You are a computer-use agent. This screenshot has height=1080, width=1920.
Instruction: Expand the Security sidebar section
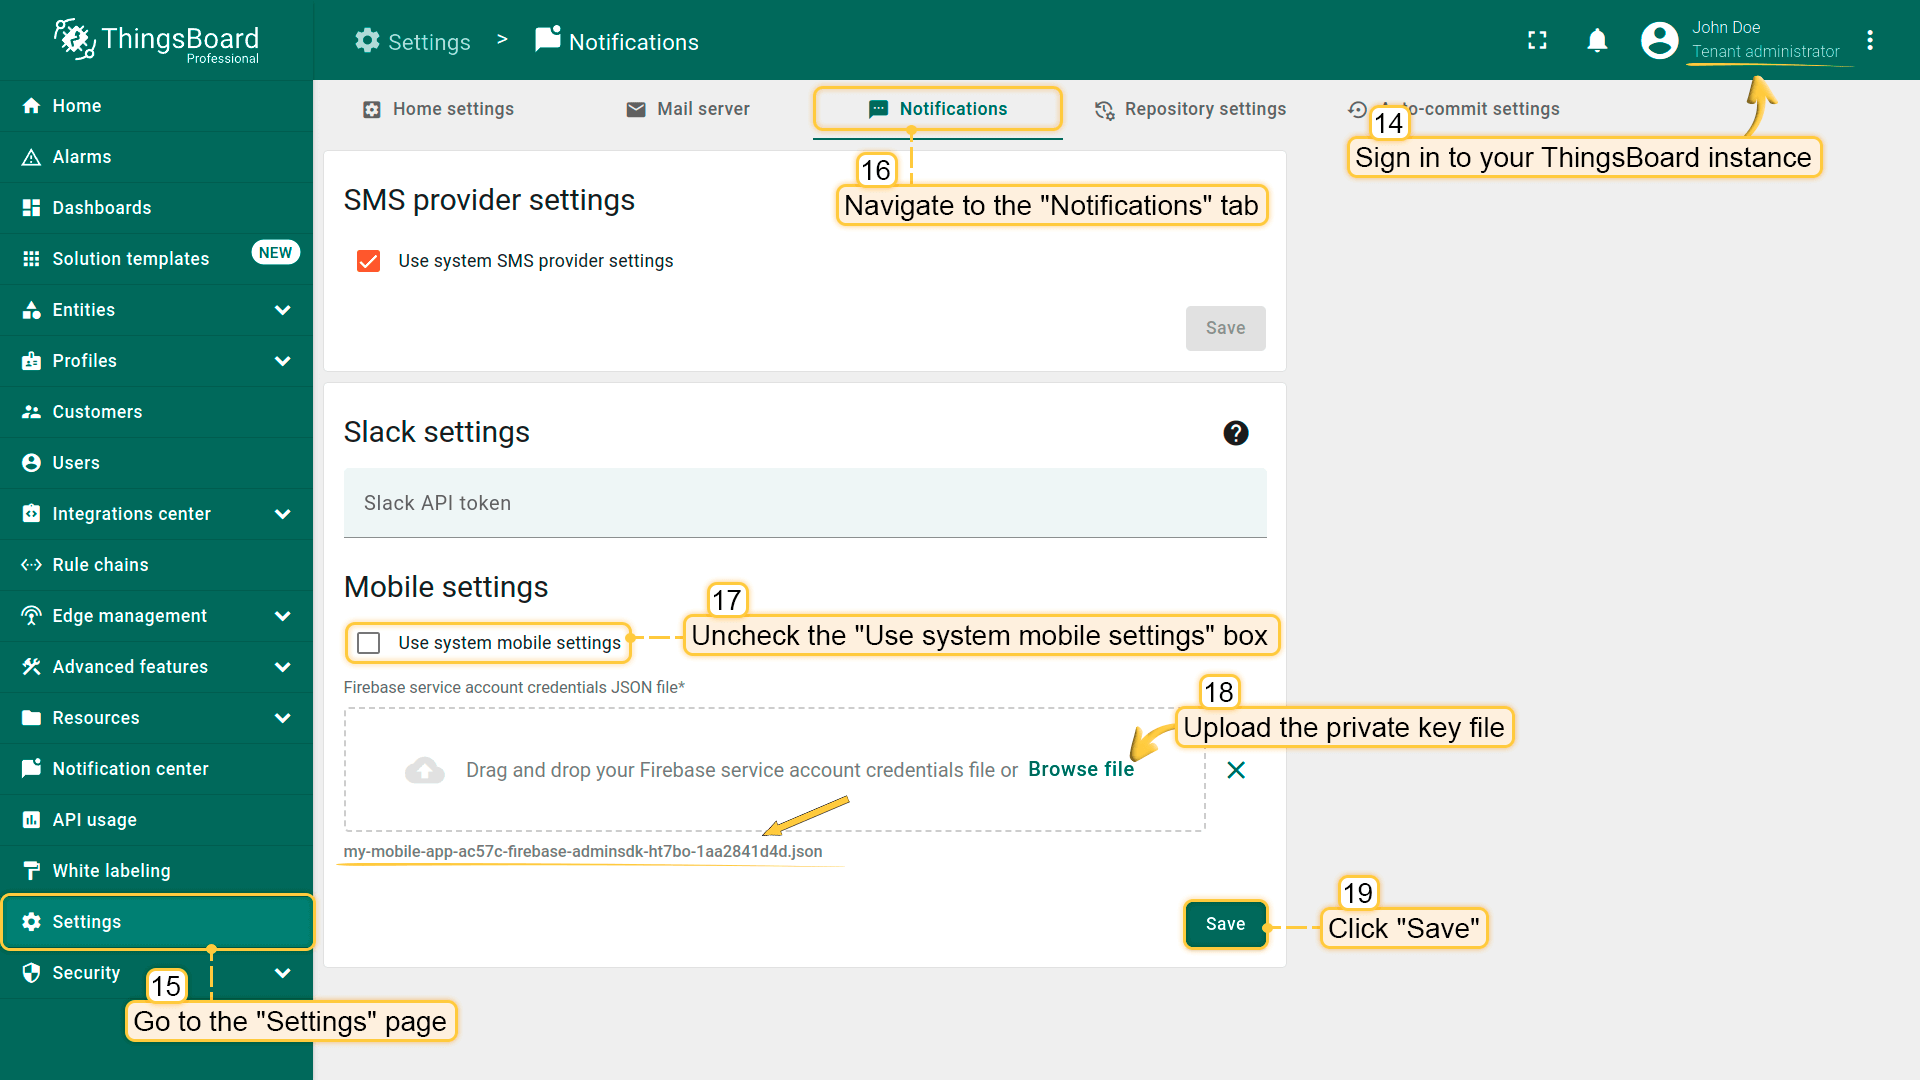pyautogui.click(x=283, y=973)
